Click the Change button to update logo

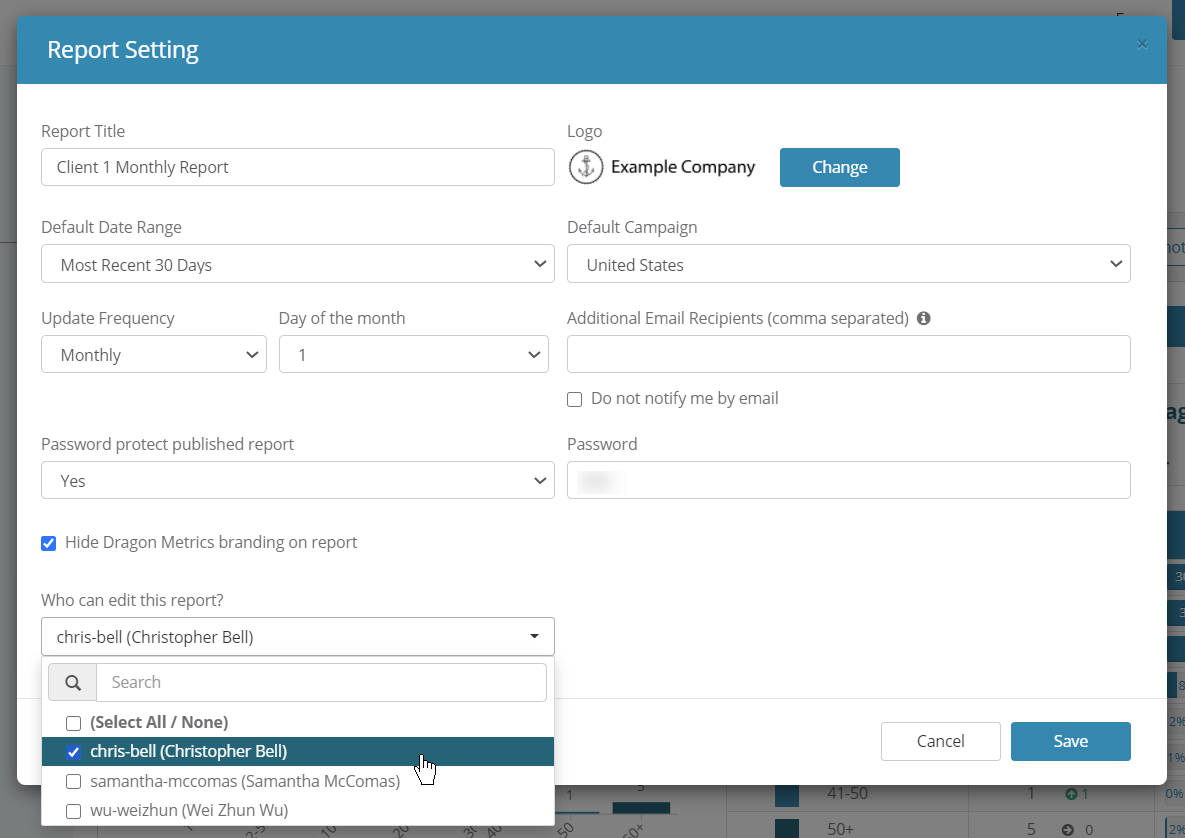tap(839, 167)
